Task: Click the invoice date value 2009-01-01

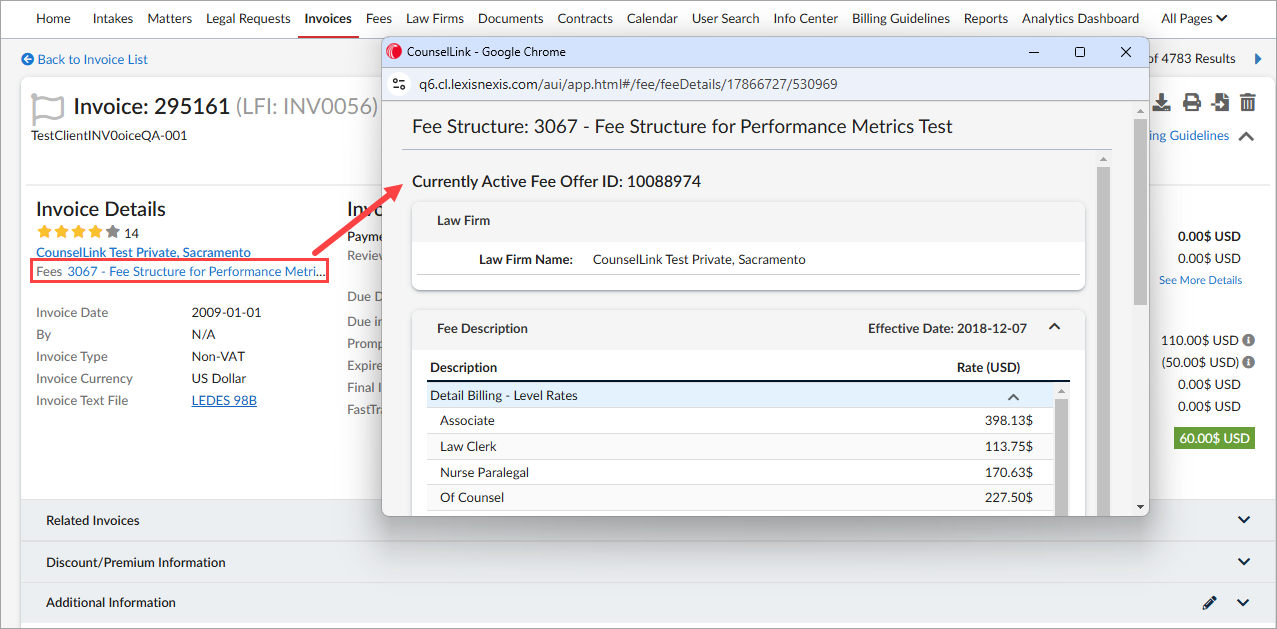Action: click(x=226, y=313)
